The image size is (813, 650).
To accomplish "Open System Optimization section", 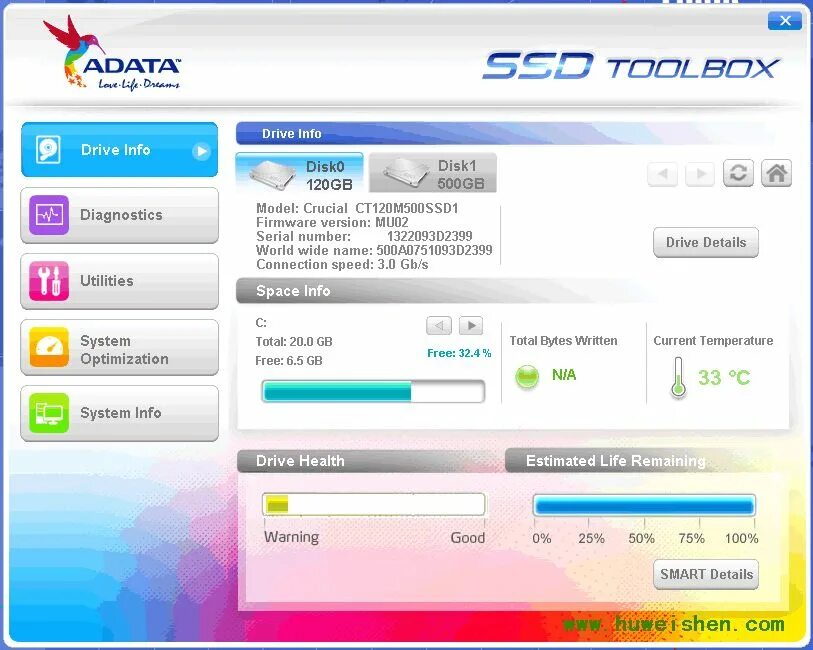I will [x=119, y=347].
